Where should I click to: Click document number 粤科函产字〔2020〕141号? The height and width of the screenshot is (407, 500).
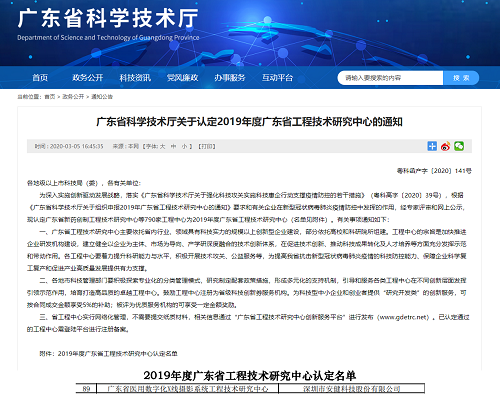(434, 171)
